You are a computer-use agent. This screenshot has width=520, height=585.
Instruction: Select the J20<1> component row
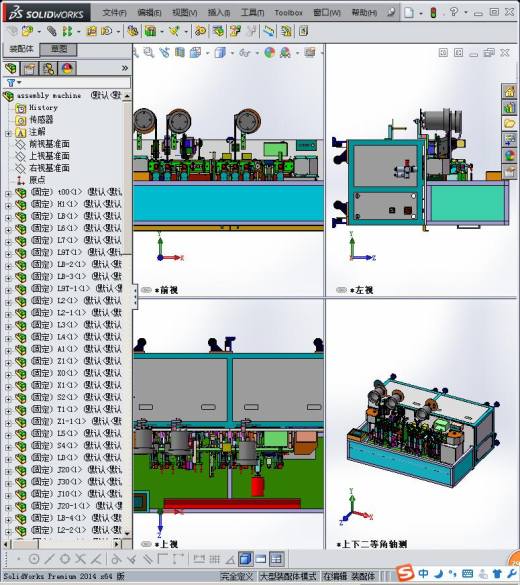click(68, 469)
